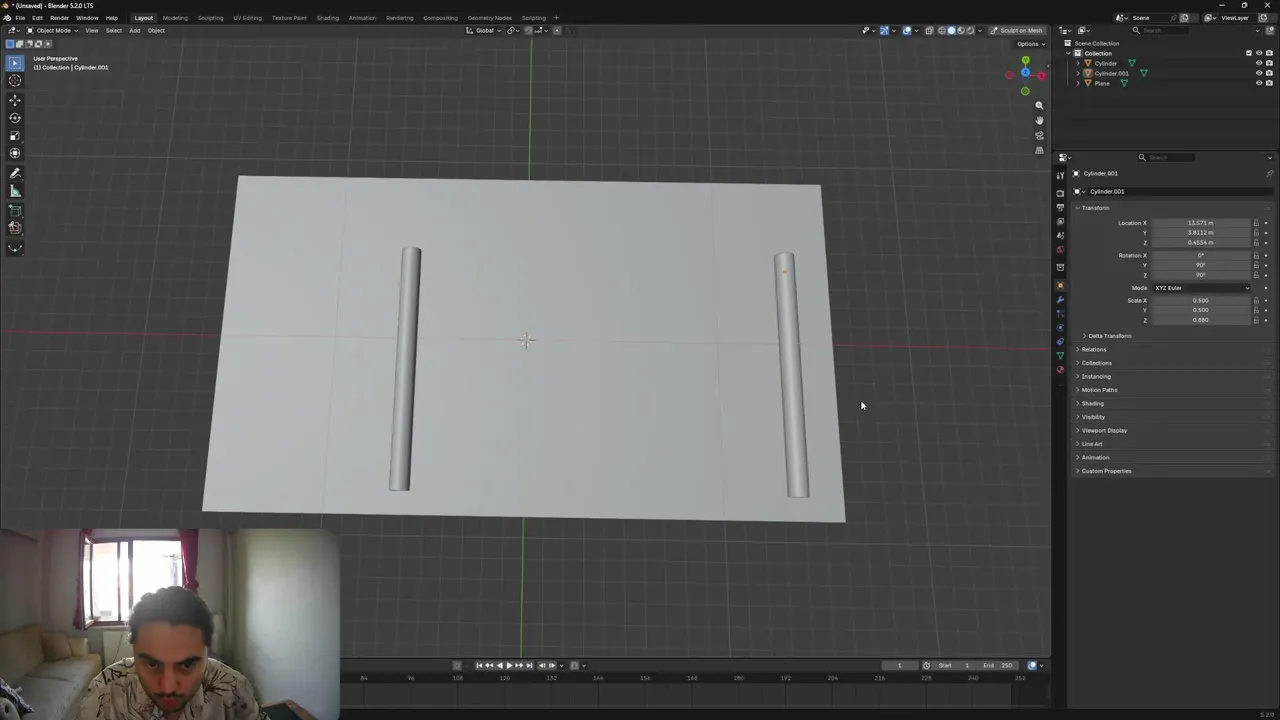The image size is (1280, 720).
Task: Open the viewport Options popover
Action: pyautogui.click(x=1029, y=44)
